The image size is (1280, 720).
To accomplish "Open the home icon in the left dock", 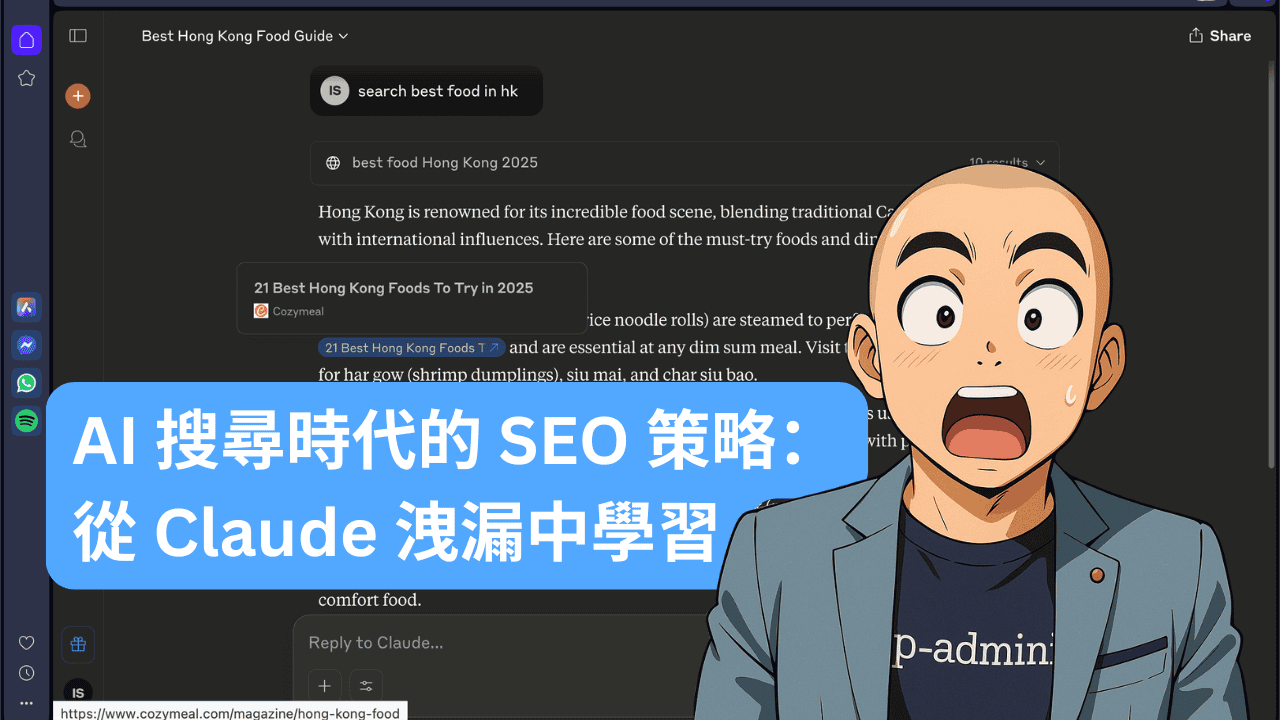I will pyautogui.click(x=27, y=40).
